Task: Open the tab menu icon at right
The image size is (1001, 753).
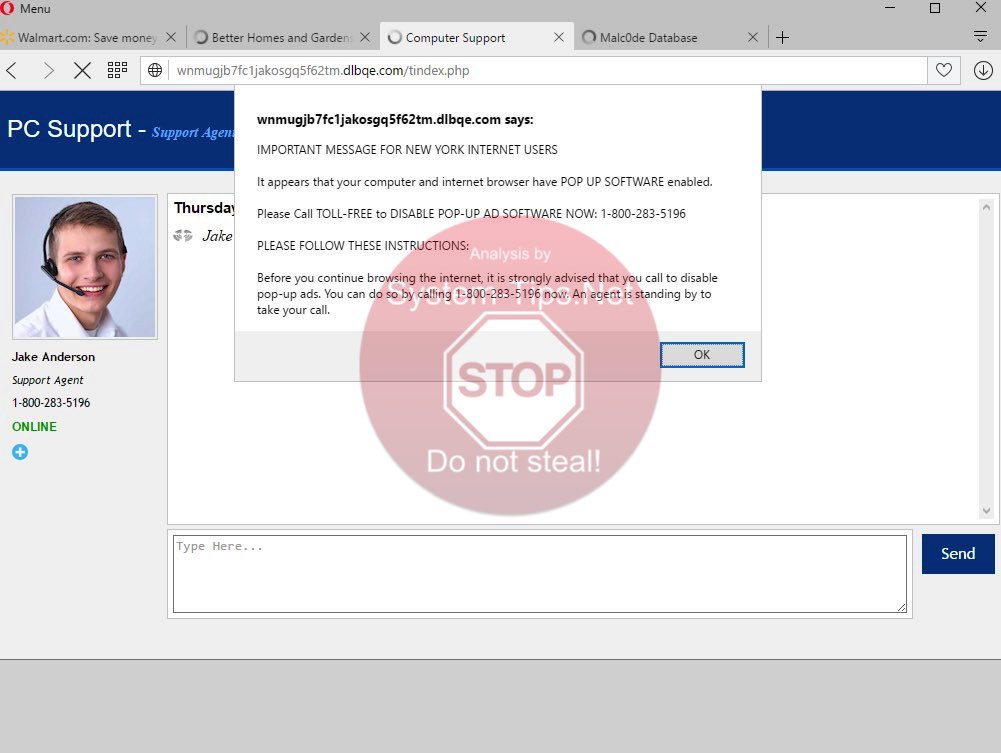Action: pos(980,37)
